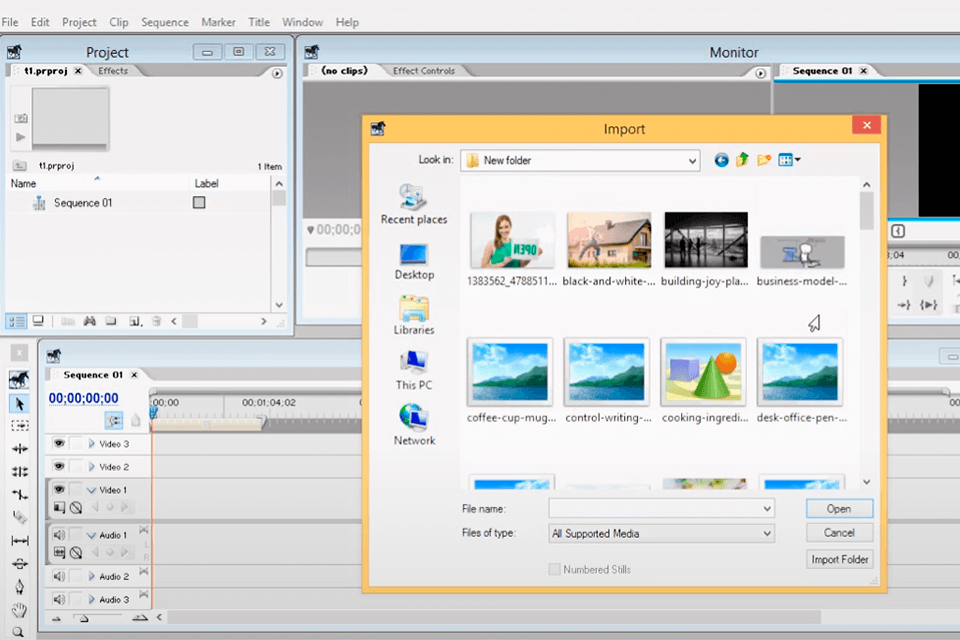Switch to the Effects tab

(x=113, y=70)
